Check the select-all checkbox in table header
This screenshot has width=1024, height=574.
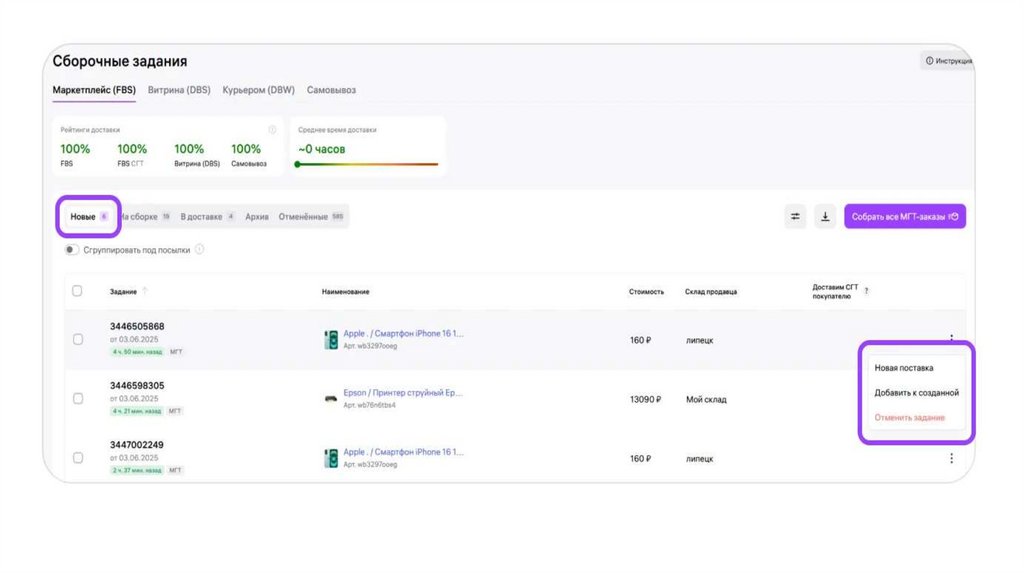pyautogui.click(x=77, y=291)
